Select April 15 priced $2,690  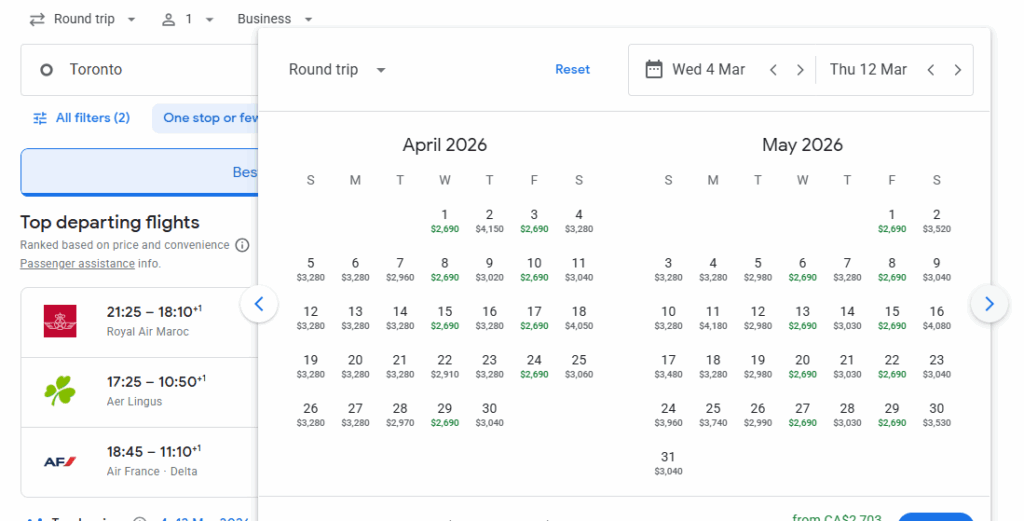pyautogui.click(x=445, y=318)
